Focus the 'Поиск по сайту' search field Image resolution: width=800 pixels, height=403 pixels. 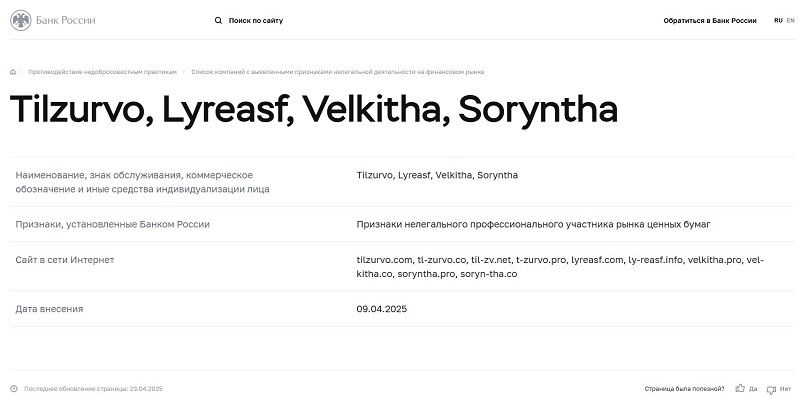click(x=256, y=21)
